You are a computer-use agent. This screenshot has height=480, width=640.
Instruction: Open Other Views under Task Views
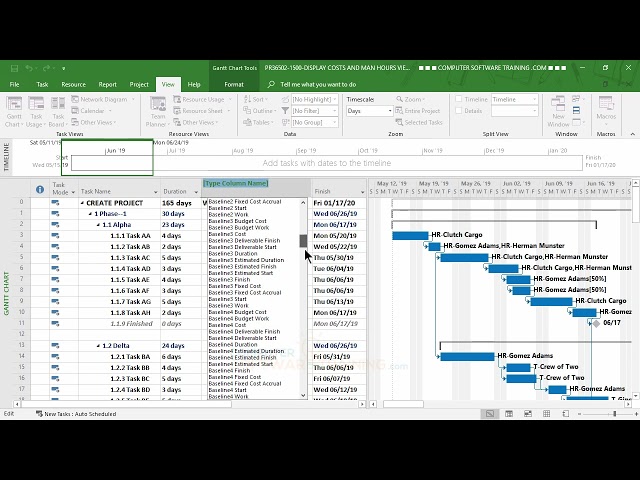[x=94, y=122]
